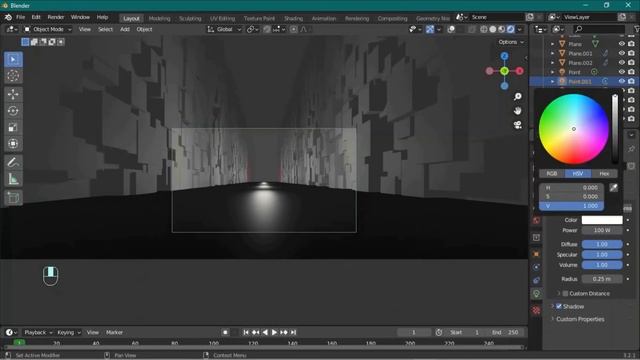Switch to the Animation workspace tab
Viewport: 640px width, 360px height.
click(324, 18)
